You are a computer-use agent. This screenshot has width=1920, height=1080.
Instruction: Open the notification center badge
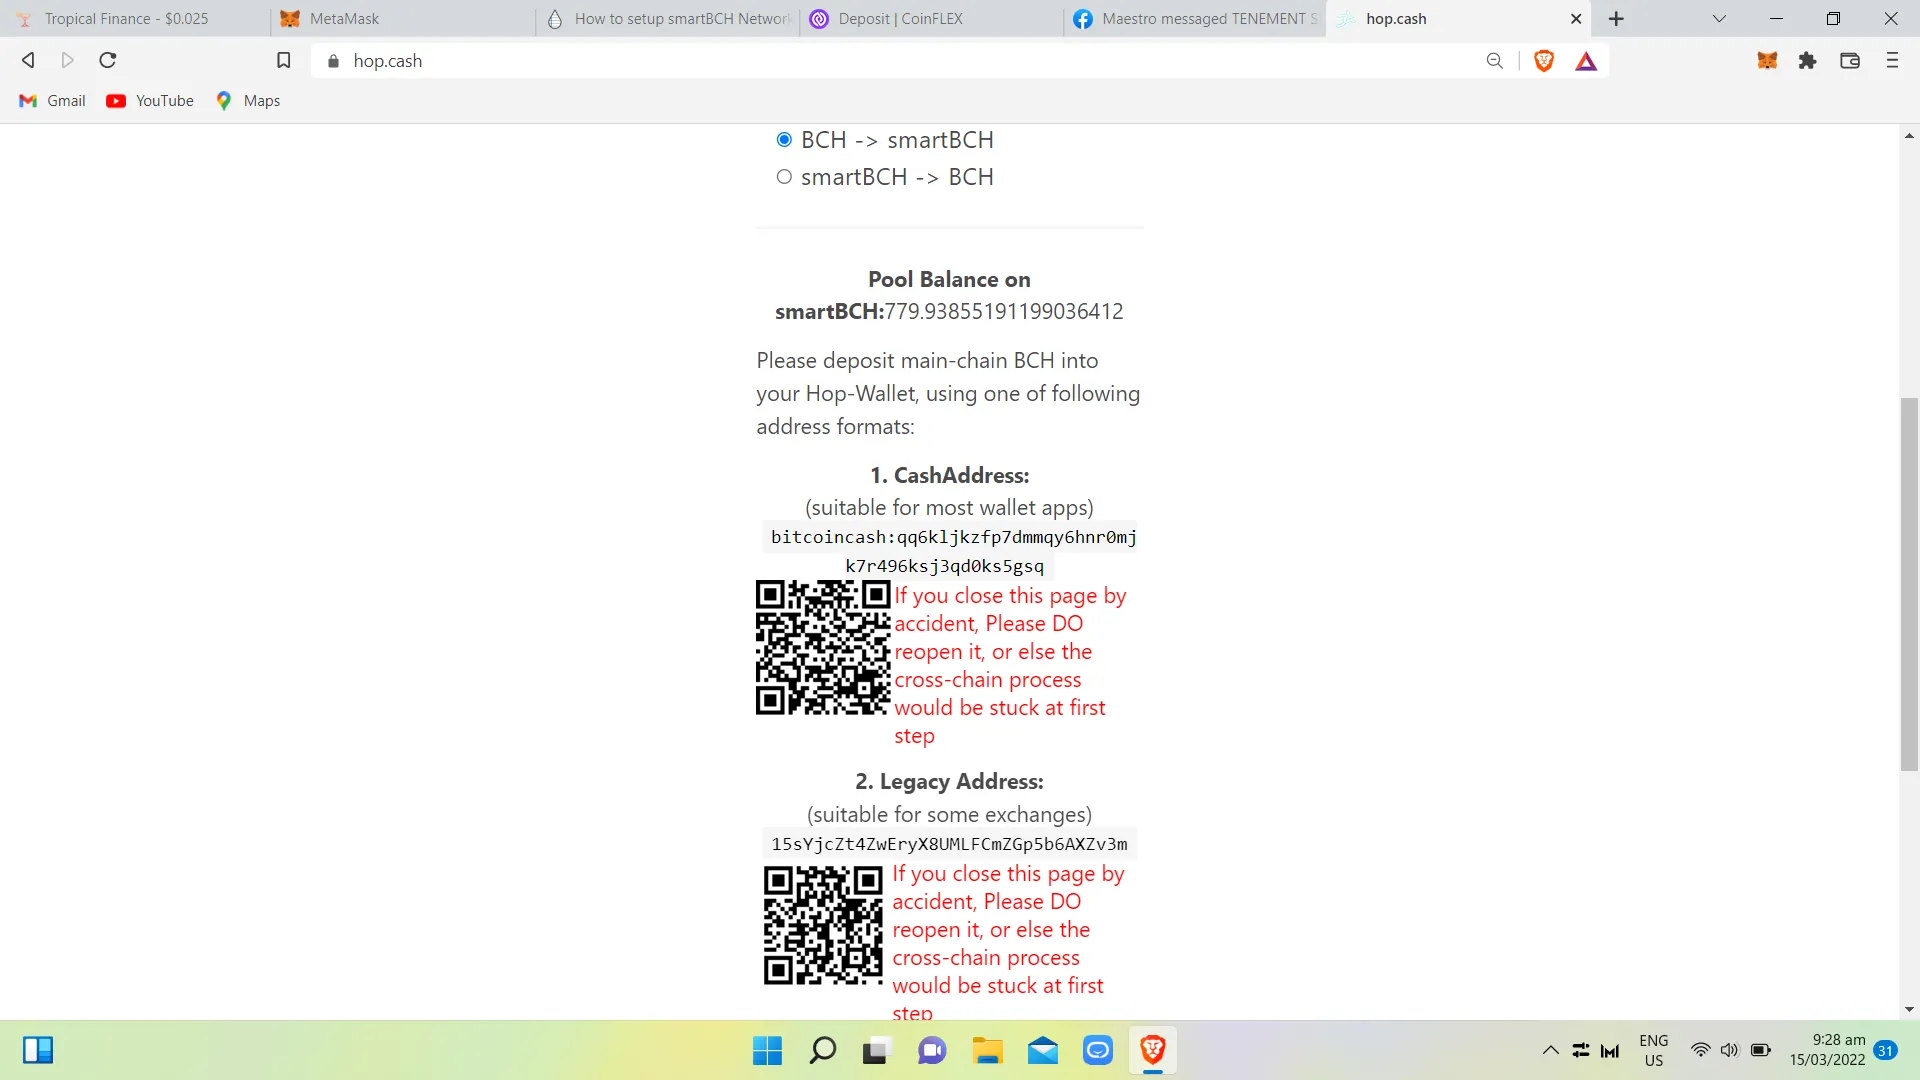coord(1886,1050)
